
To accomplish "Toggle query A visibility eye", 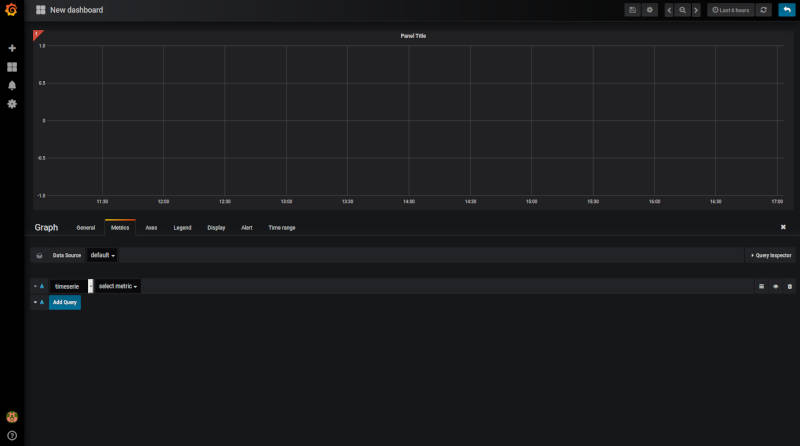I will (x=776, y=286).
